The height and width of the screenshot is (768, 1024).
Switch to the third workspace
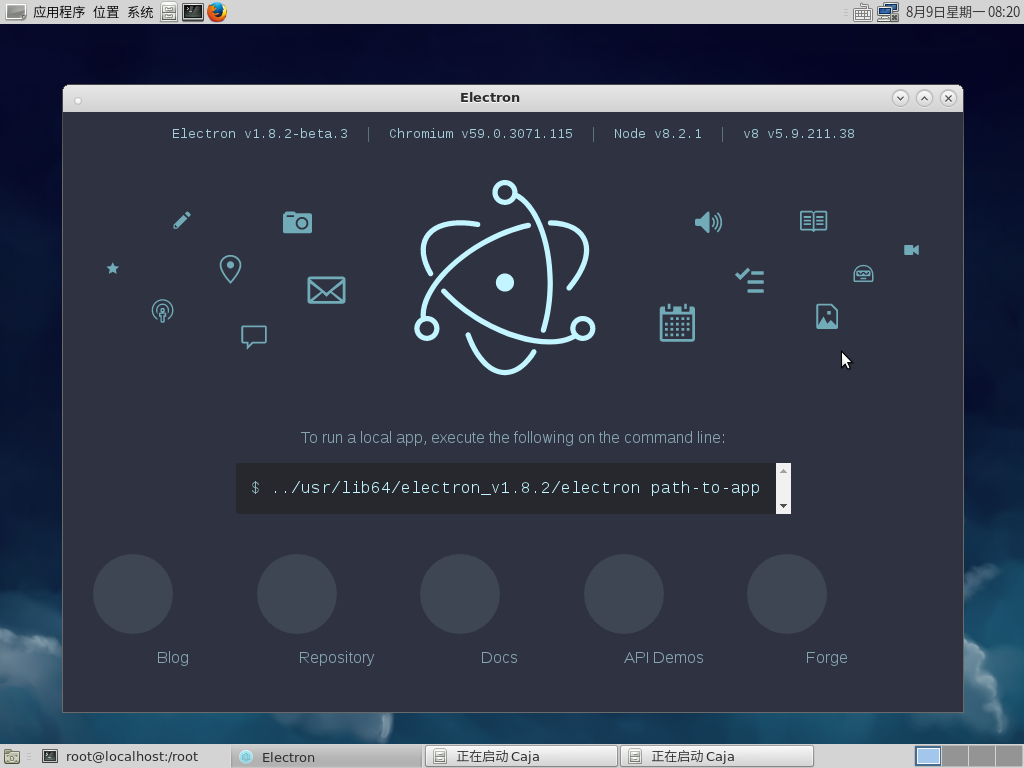tap(982, 756)
